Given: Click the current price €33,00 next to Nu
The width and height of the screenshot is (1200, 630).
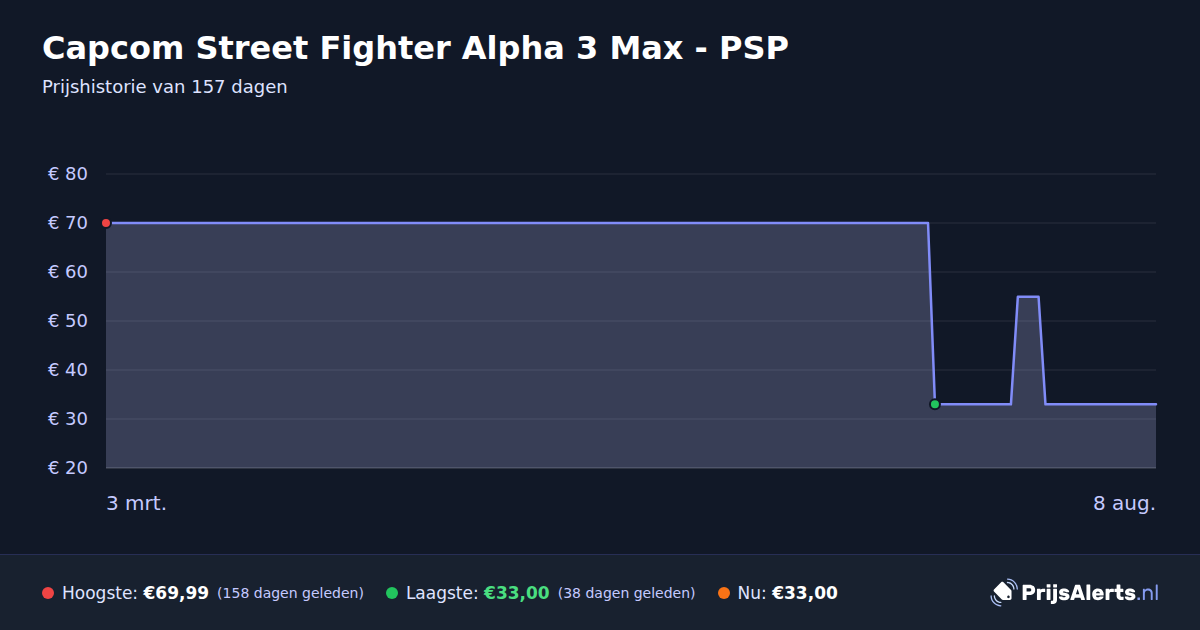Looking at the screenshot, I should (805, 593).
